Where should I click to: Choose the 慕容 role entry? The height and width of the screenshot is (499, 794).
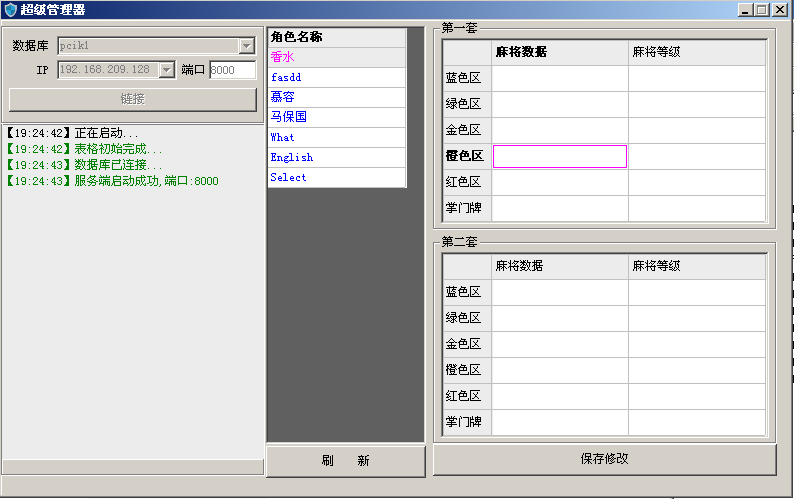click(x=336, y=97)
